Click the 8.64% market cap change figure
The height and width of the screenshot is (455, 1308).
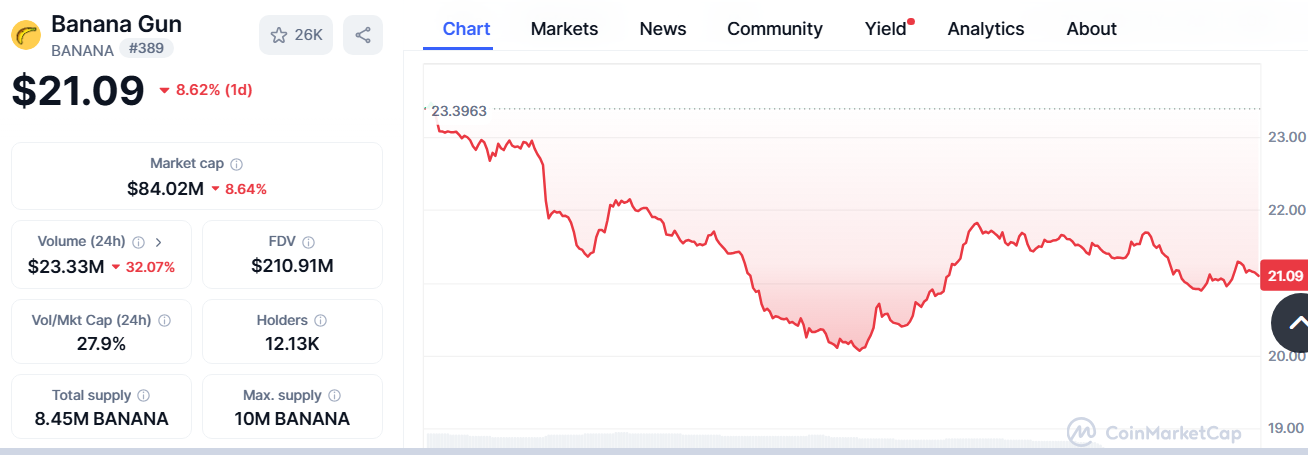click(x=245, y=188)
